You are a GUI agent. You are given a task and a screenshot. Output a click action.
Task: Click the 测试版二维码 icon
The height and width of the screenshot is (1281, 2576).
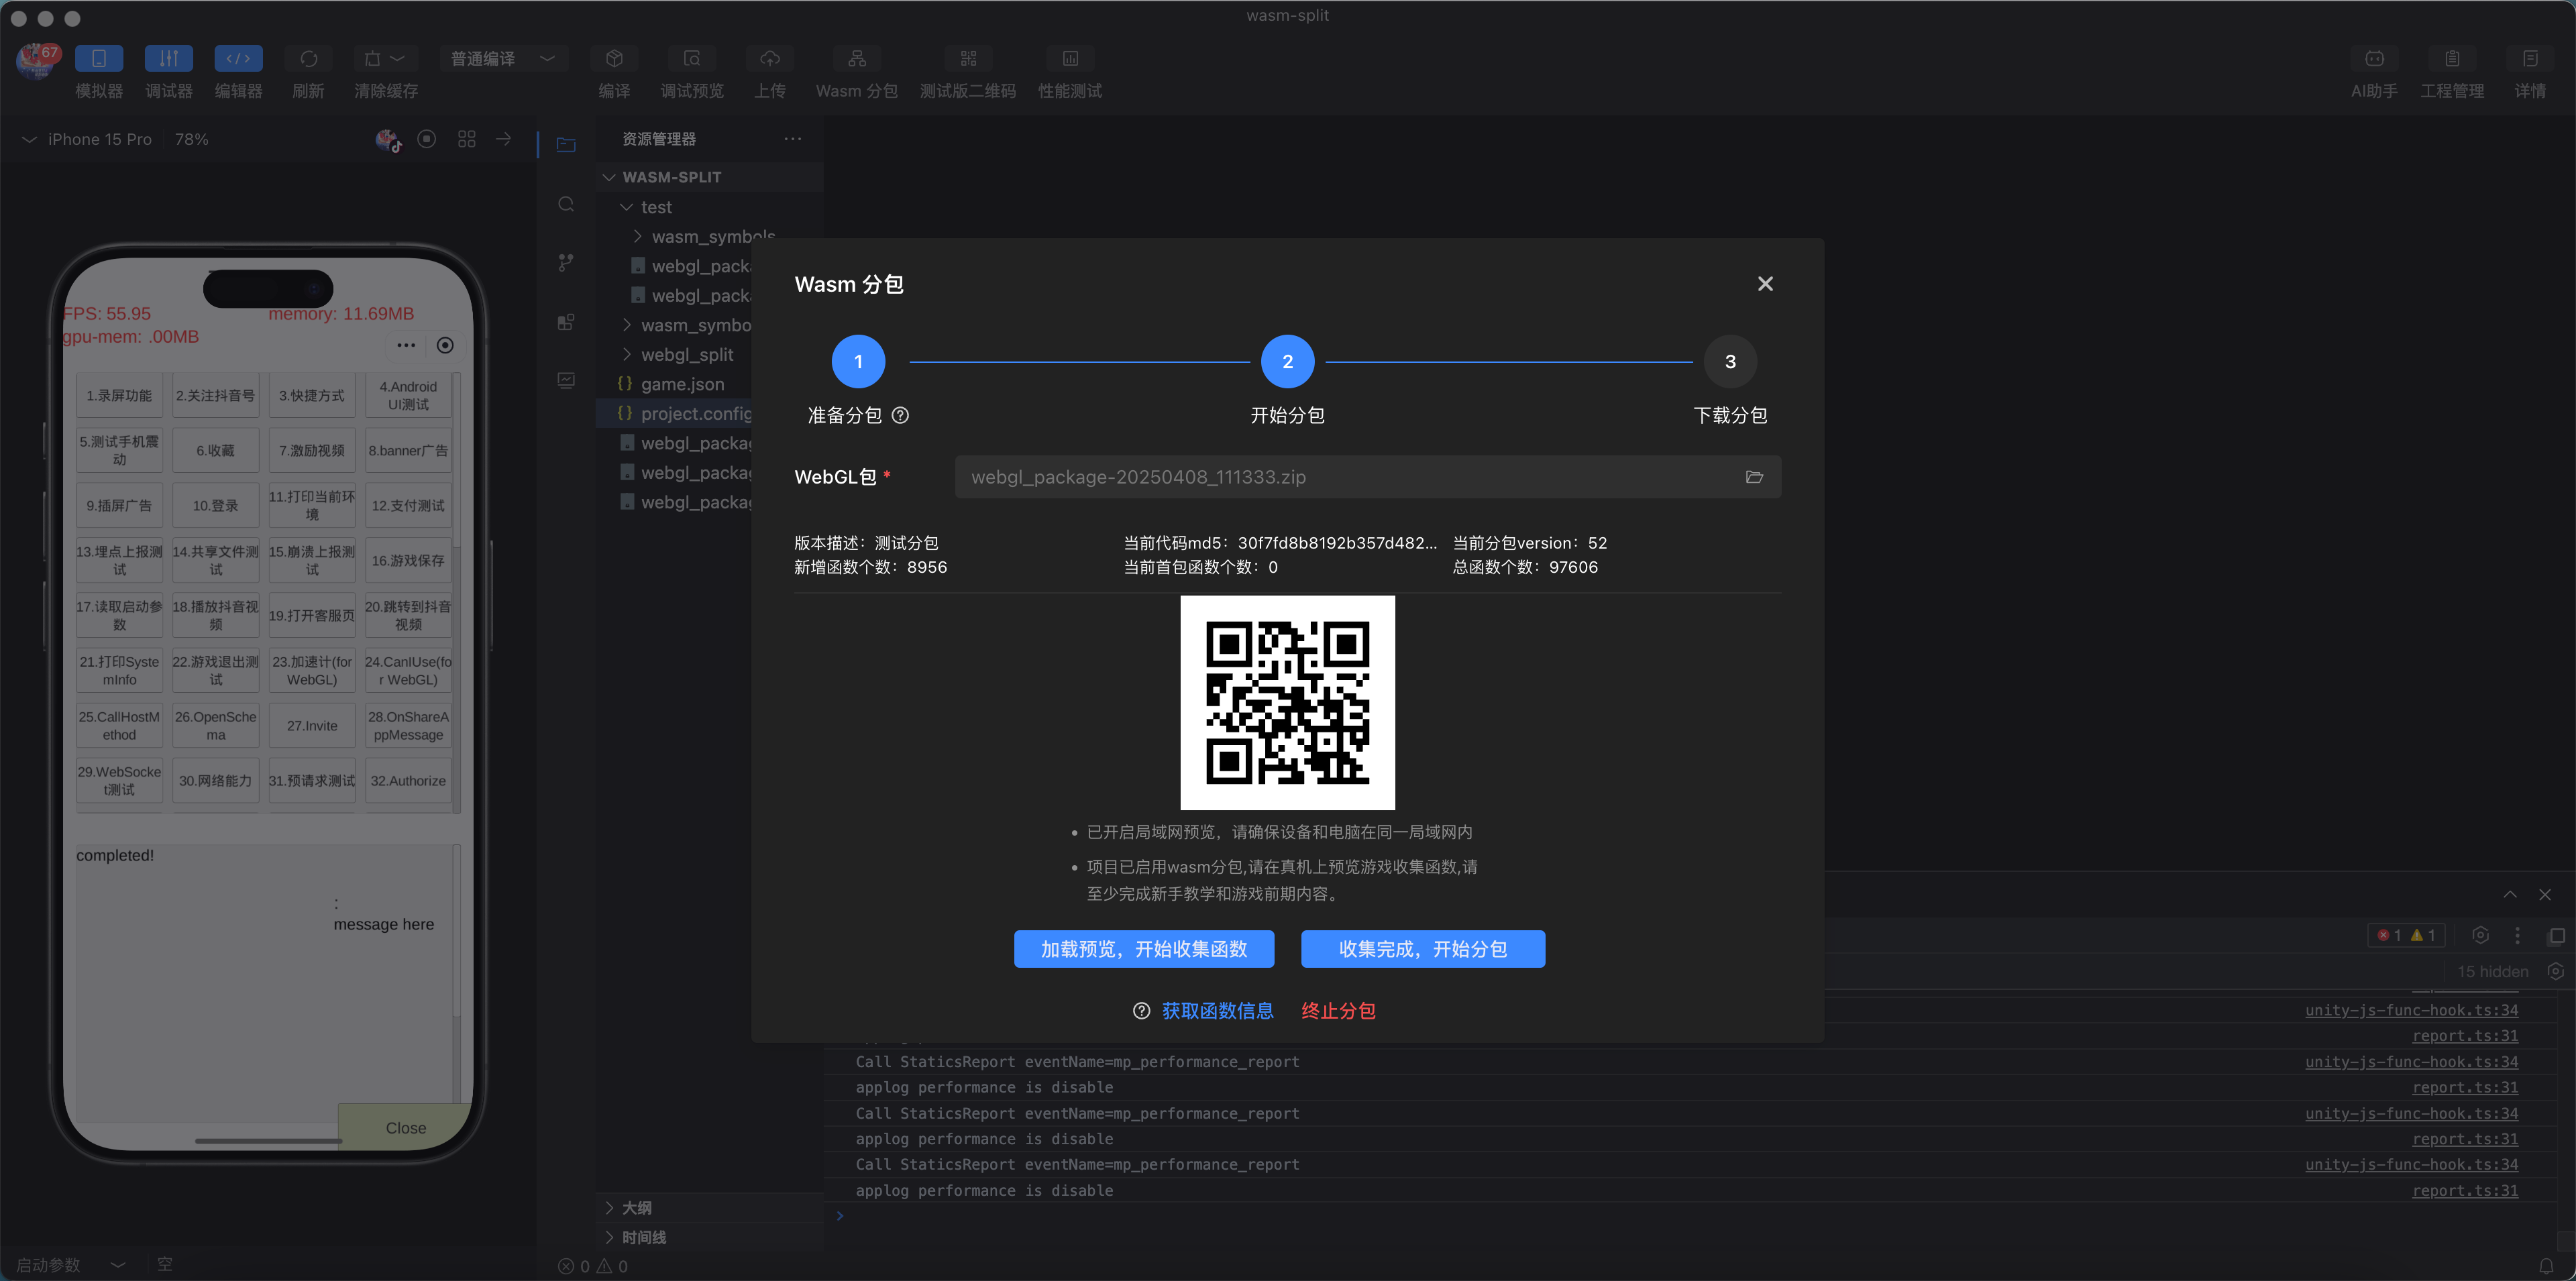(968, 59)
